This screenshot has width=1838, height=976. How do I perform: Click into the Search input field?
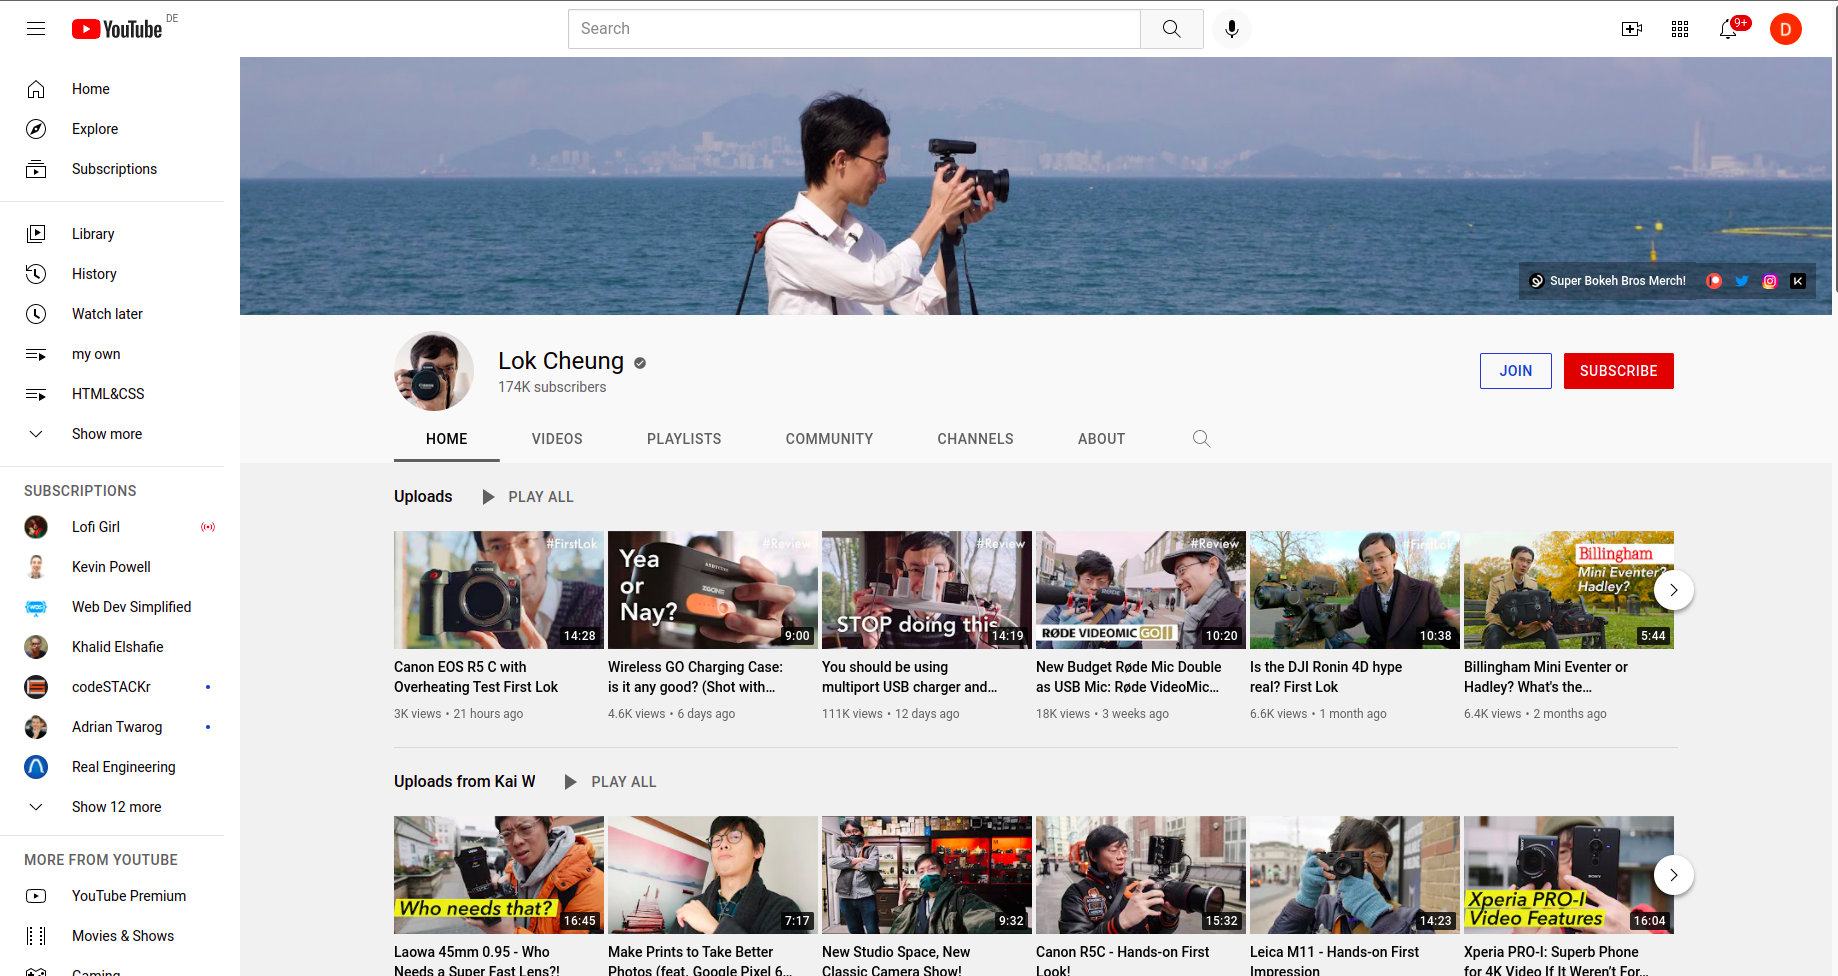854,29
